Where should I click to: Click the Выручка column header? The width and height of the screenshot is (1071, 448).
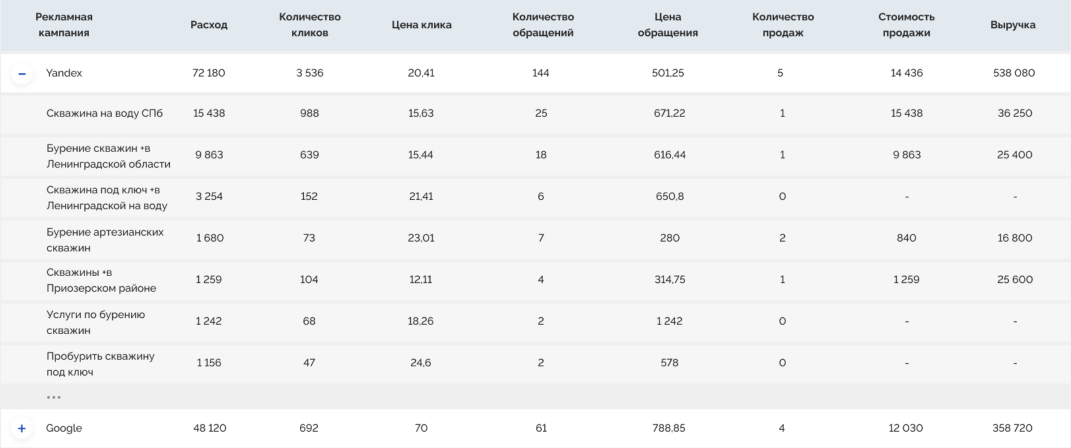(1013, 25)
